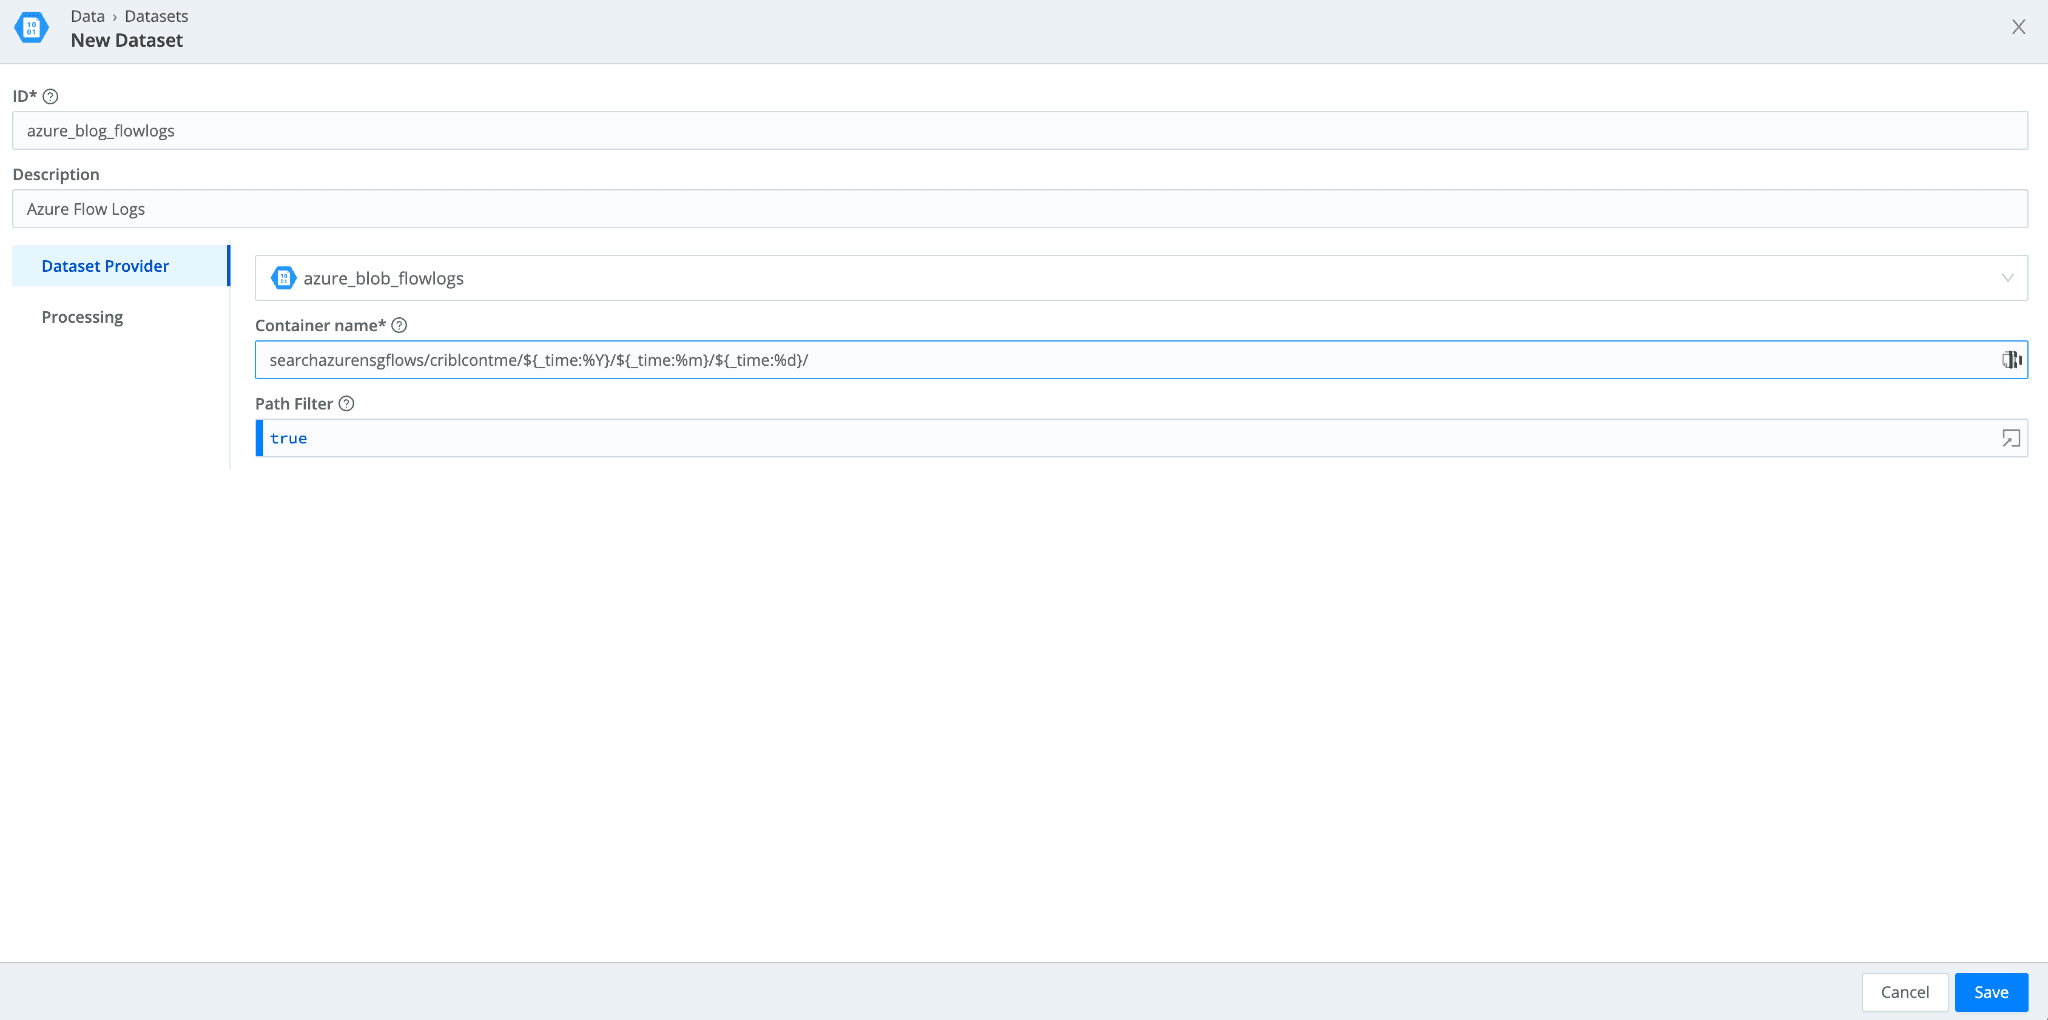Focus the ID field containing azure_blog_flowlogs
This screenshot has height=1020, width=2048.
[x=1019, y=131]
